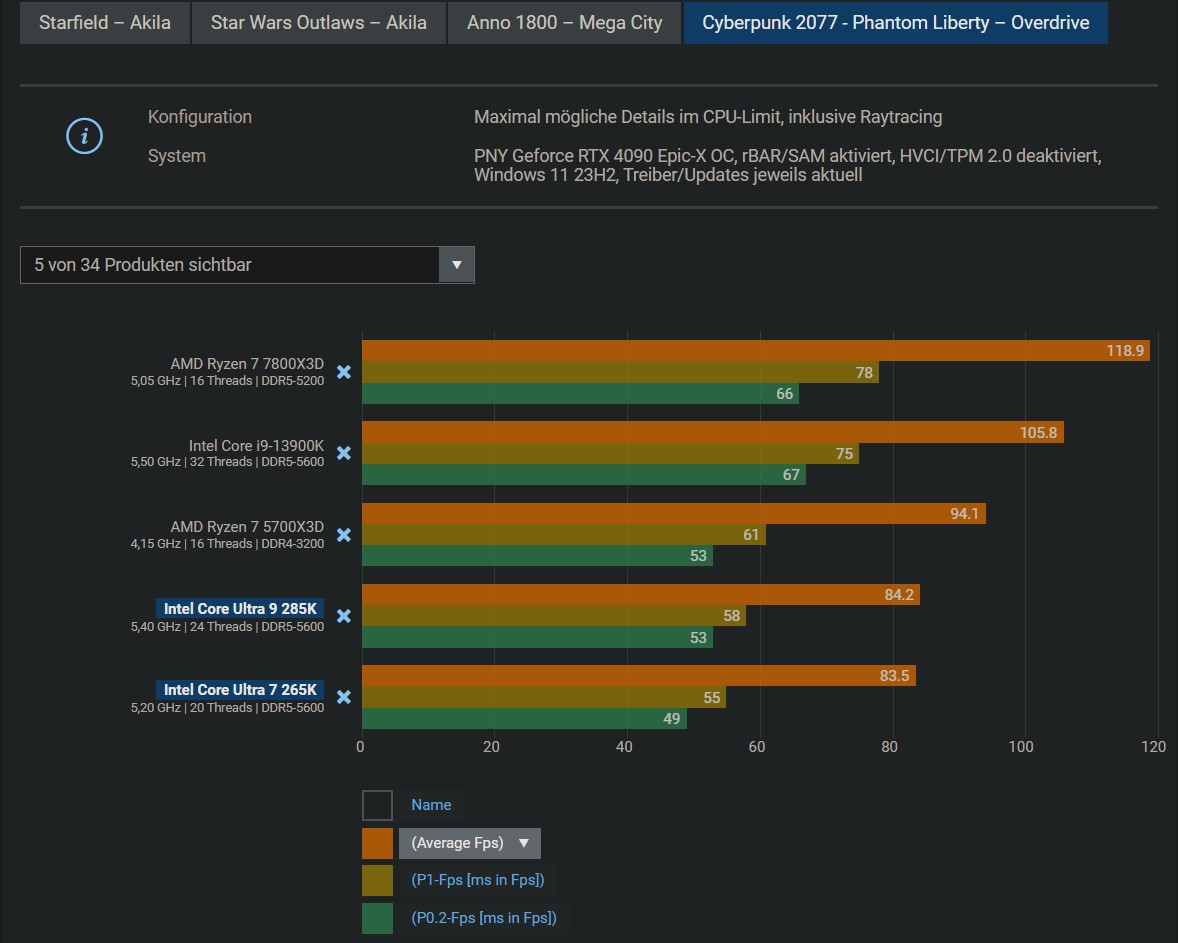The height and width of the screenshot is (943, 1178).
Task: Open the (Average Fps) sort dropdown
Action: pyautogui.click(x=470, y=843)
